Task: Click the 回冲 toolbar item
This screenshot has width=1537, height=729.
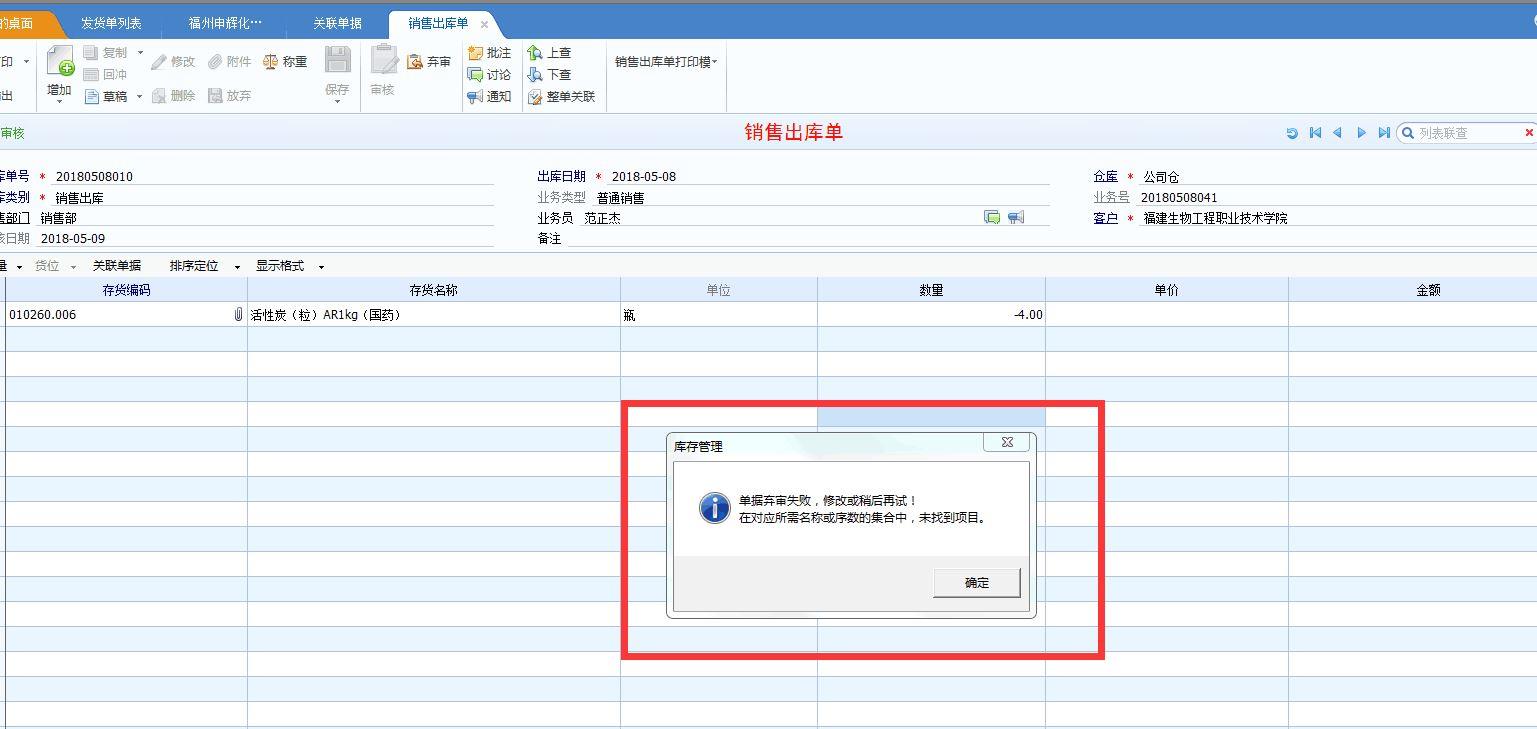Action: [x=106, y=74]
